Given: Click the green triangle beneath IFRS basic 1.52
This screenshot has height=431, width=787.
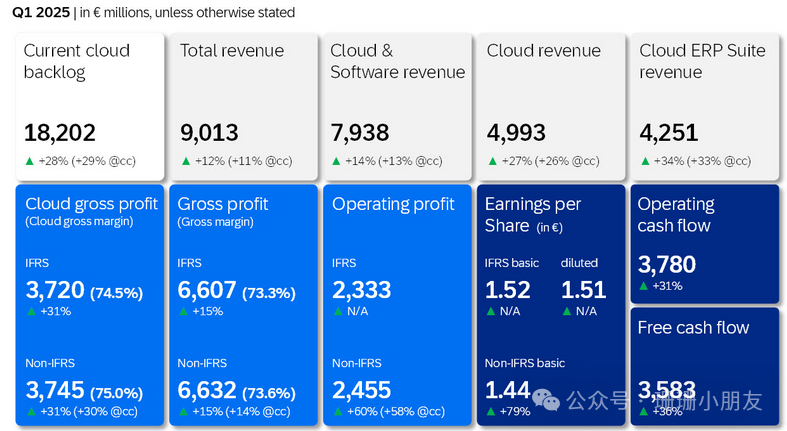Looking at the screenshot, I should (x=490, y=311).
